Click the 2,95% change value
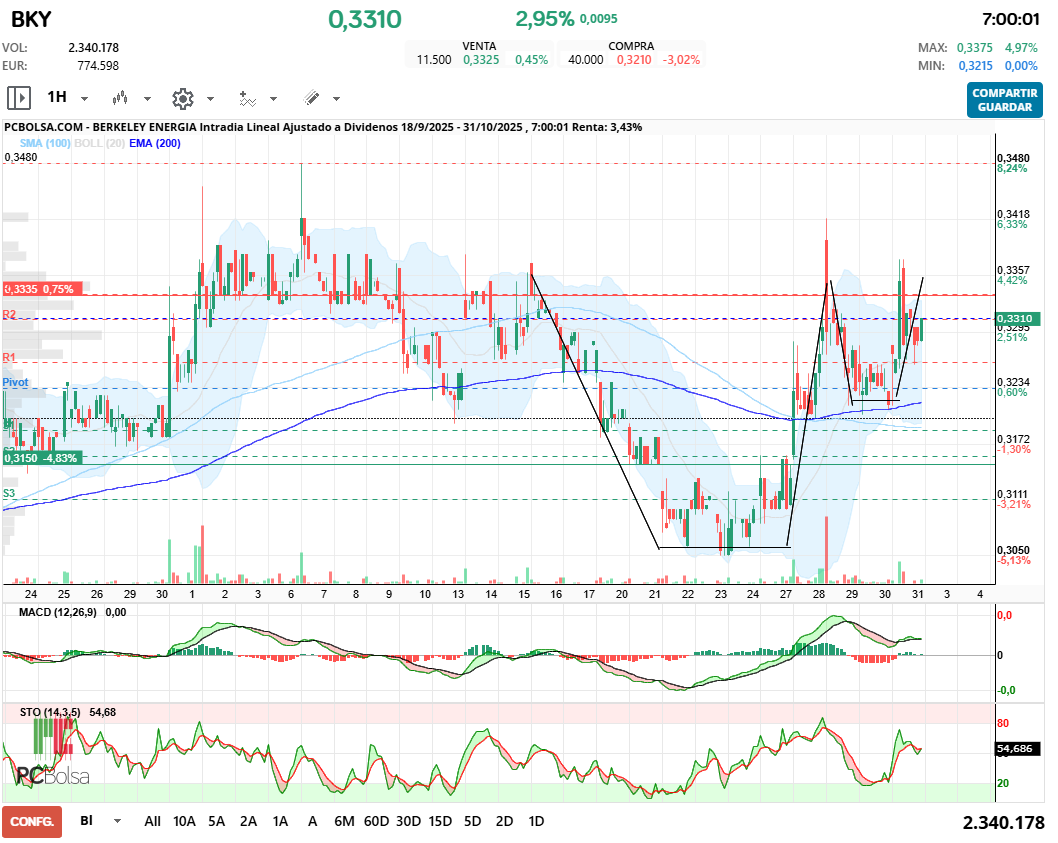Screen dimensions: 1058x843 [x=545, y=19]
